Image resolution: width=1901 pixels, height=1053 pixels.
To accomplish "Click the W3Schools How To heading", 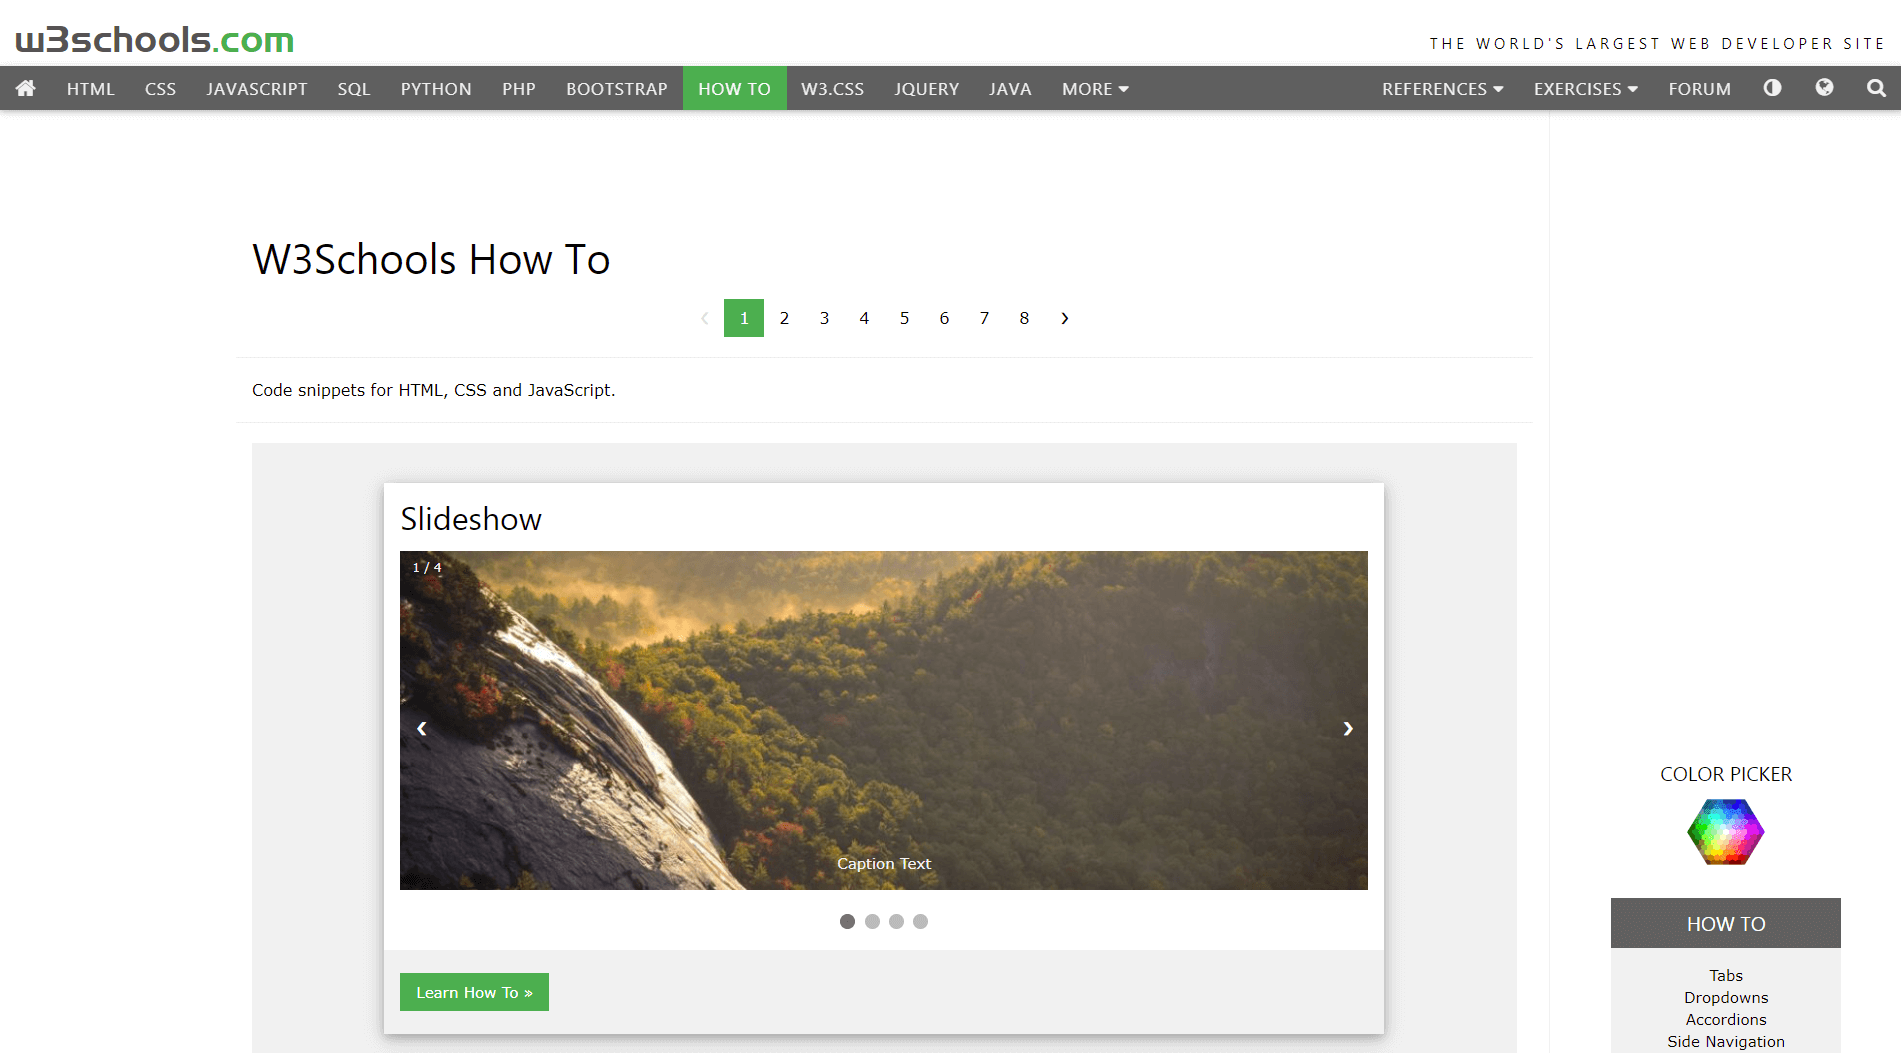I will pyautogui.click(x=431, y=259).
